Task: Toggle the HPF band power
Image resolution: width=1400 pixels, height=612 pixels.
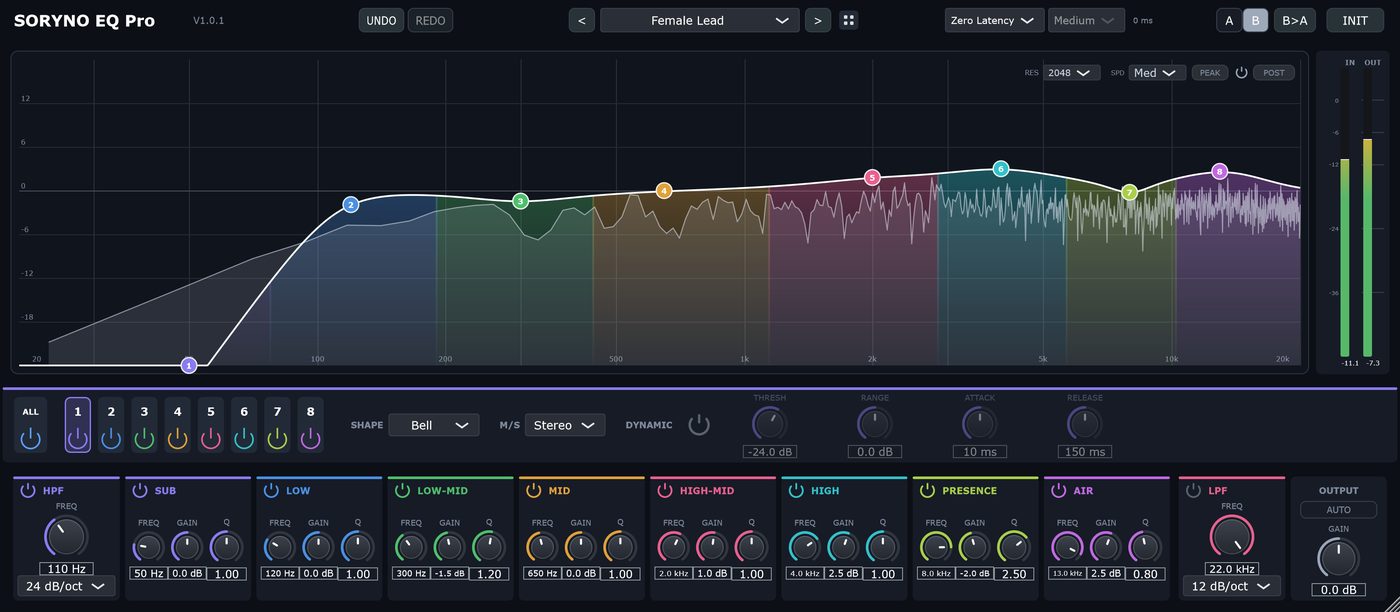Action: 27,490
